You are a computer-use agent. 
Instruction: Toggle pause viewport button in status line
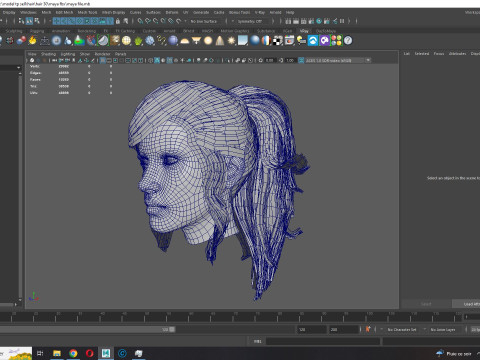point(342,21)
